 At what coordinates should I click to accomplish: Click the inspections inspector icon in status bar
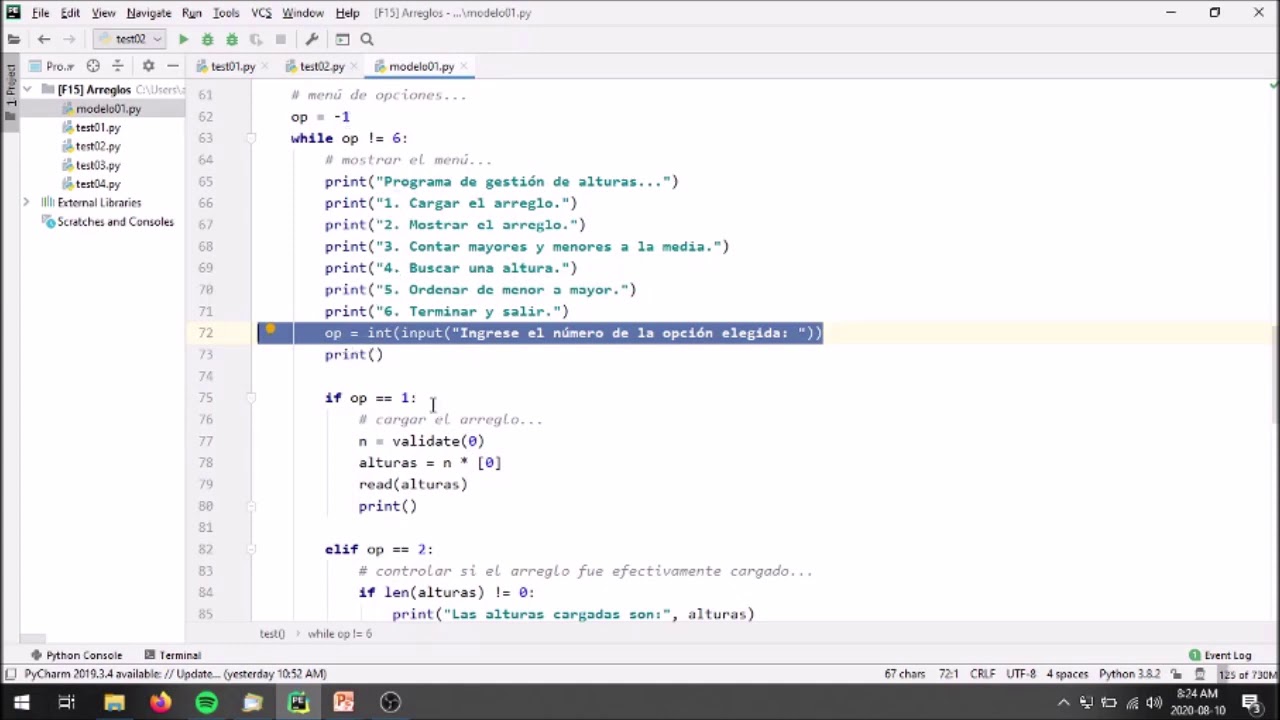click(1200, 674)
